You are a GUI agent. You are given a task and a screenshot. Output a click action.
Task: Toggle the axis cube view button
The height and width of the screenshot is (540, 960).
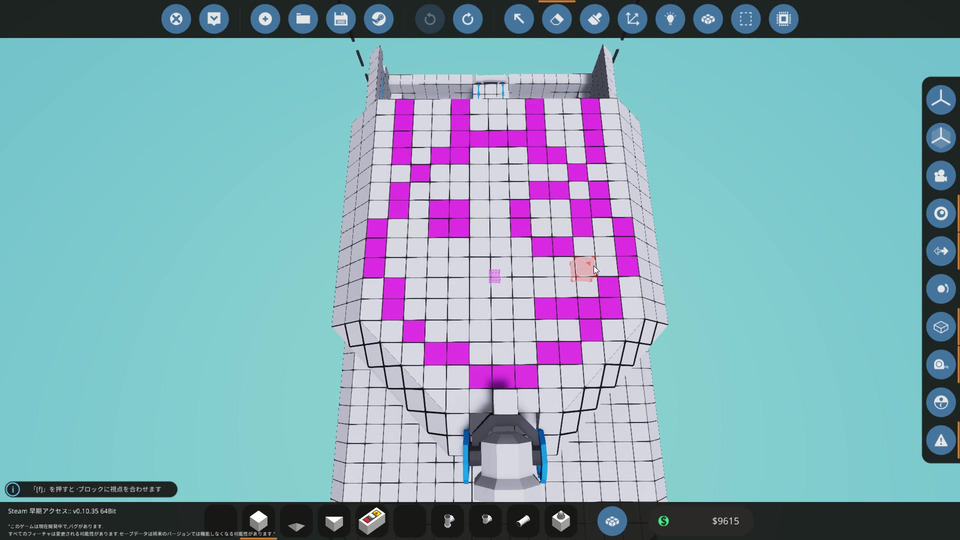940,138
